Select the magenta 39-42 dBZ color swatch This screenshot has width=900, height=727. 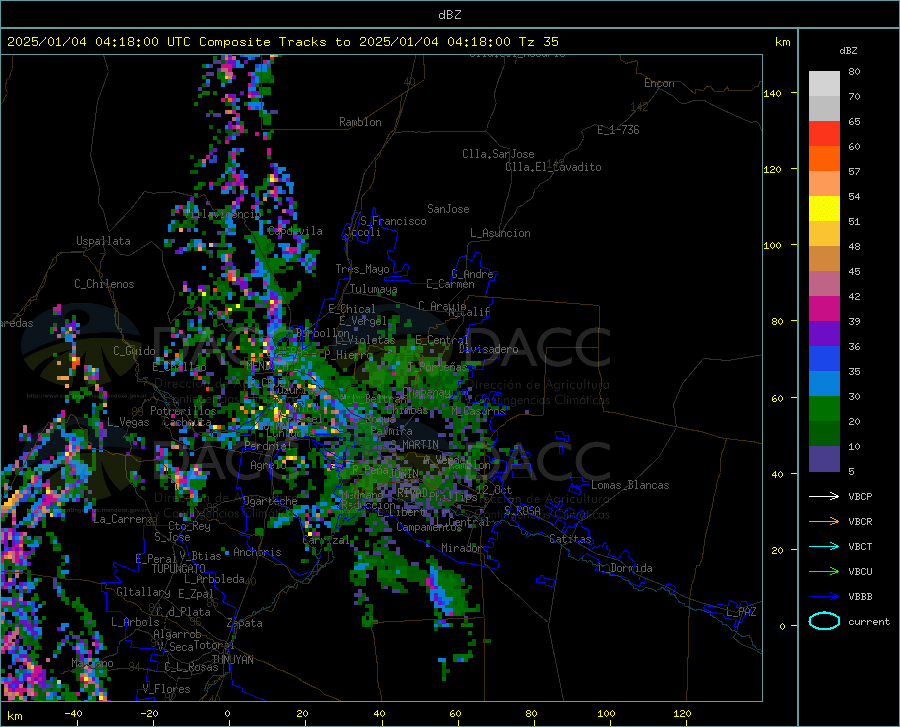(x=824, y=309)
